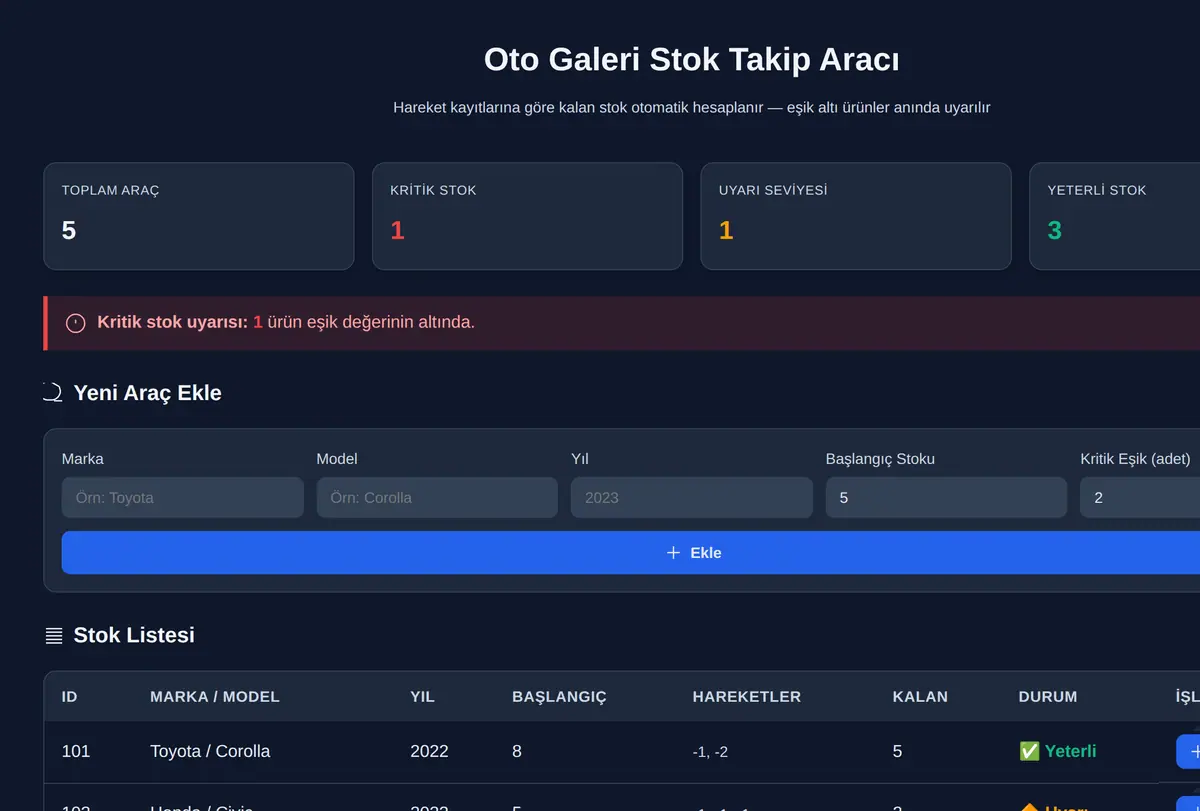Click the plus button in Toyota Corolla row

click(x=1188, y=751)
